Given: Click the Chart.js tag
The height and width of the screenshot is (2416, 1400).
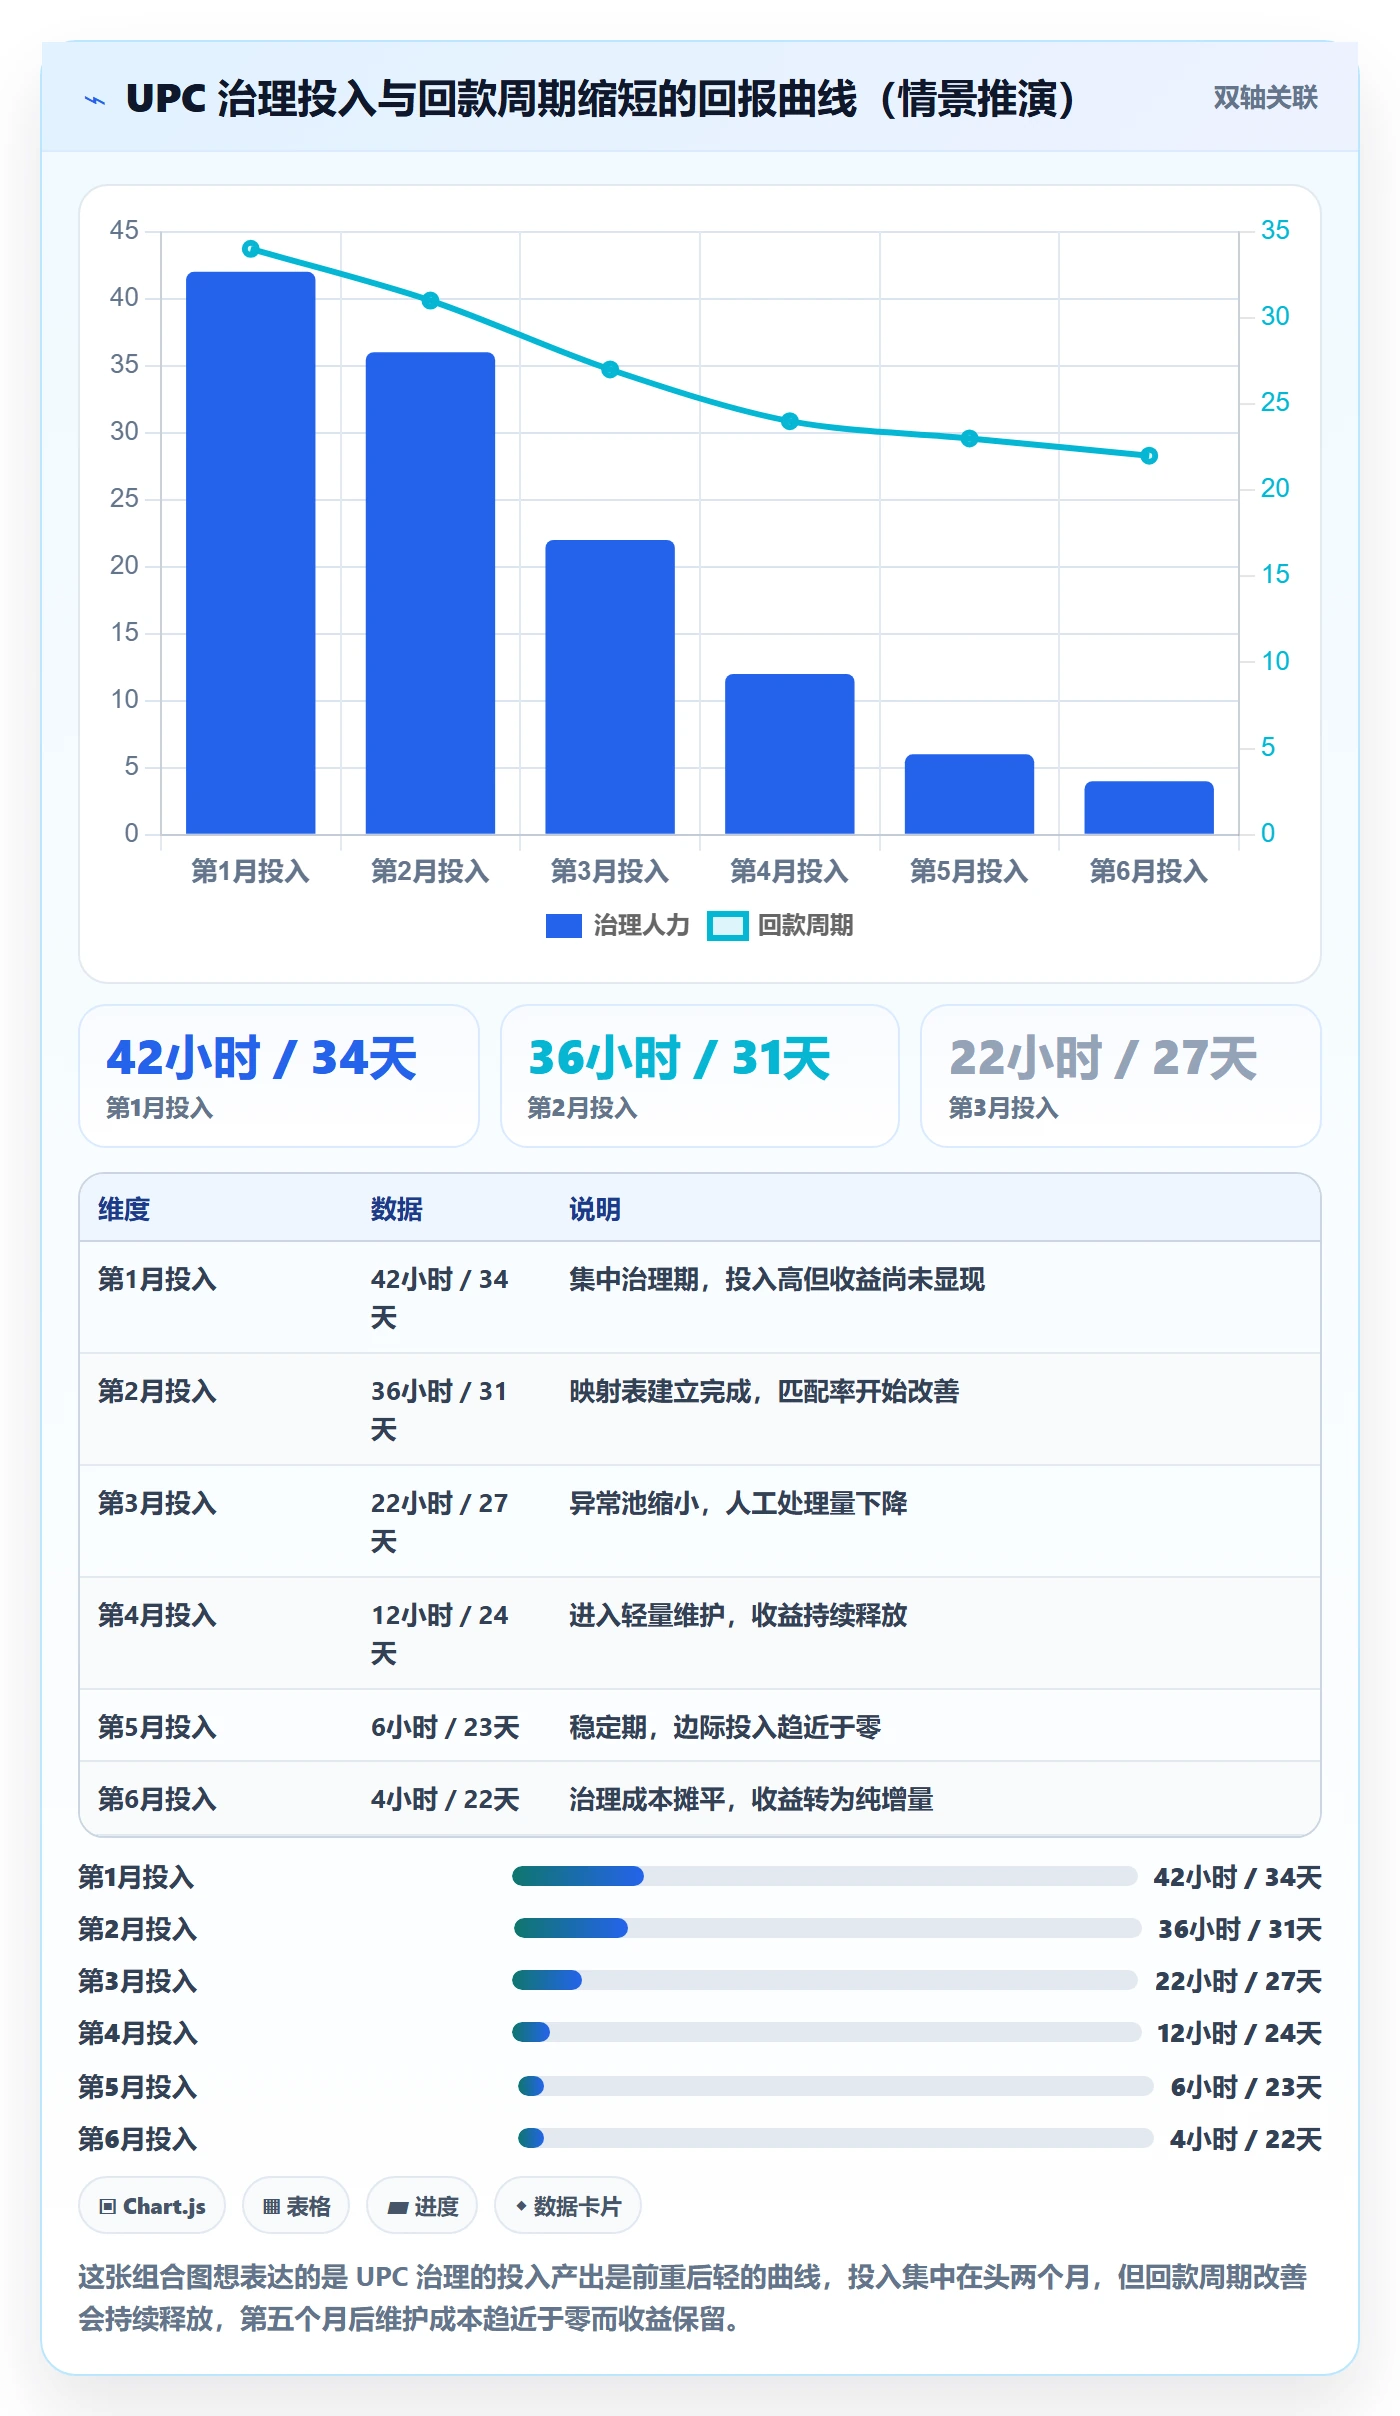Looking at the screenshot, I should (x=152, y=2205).
